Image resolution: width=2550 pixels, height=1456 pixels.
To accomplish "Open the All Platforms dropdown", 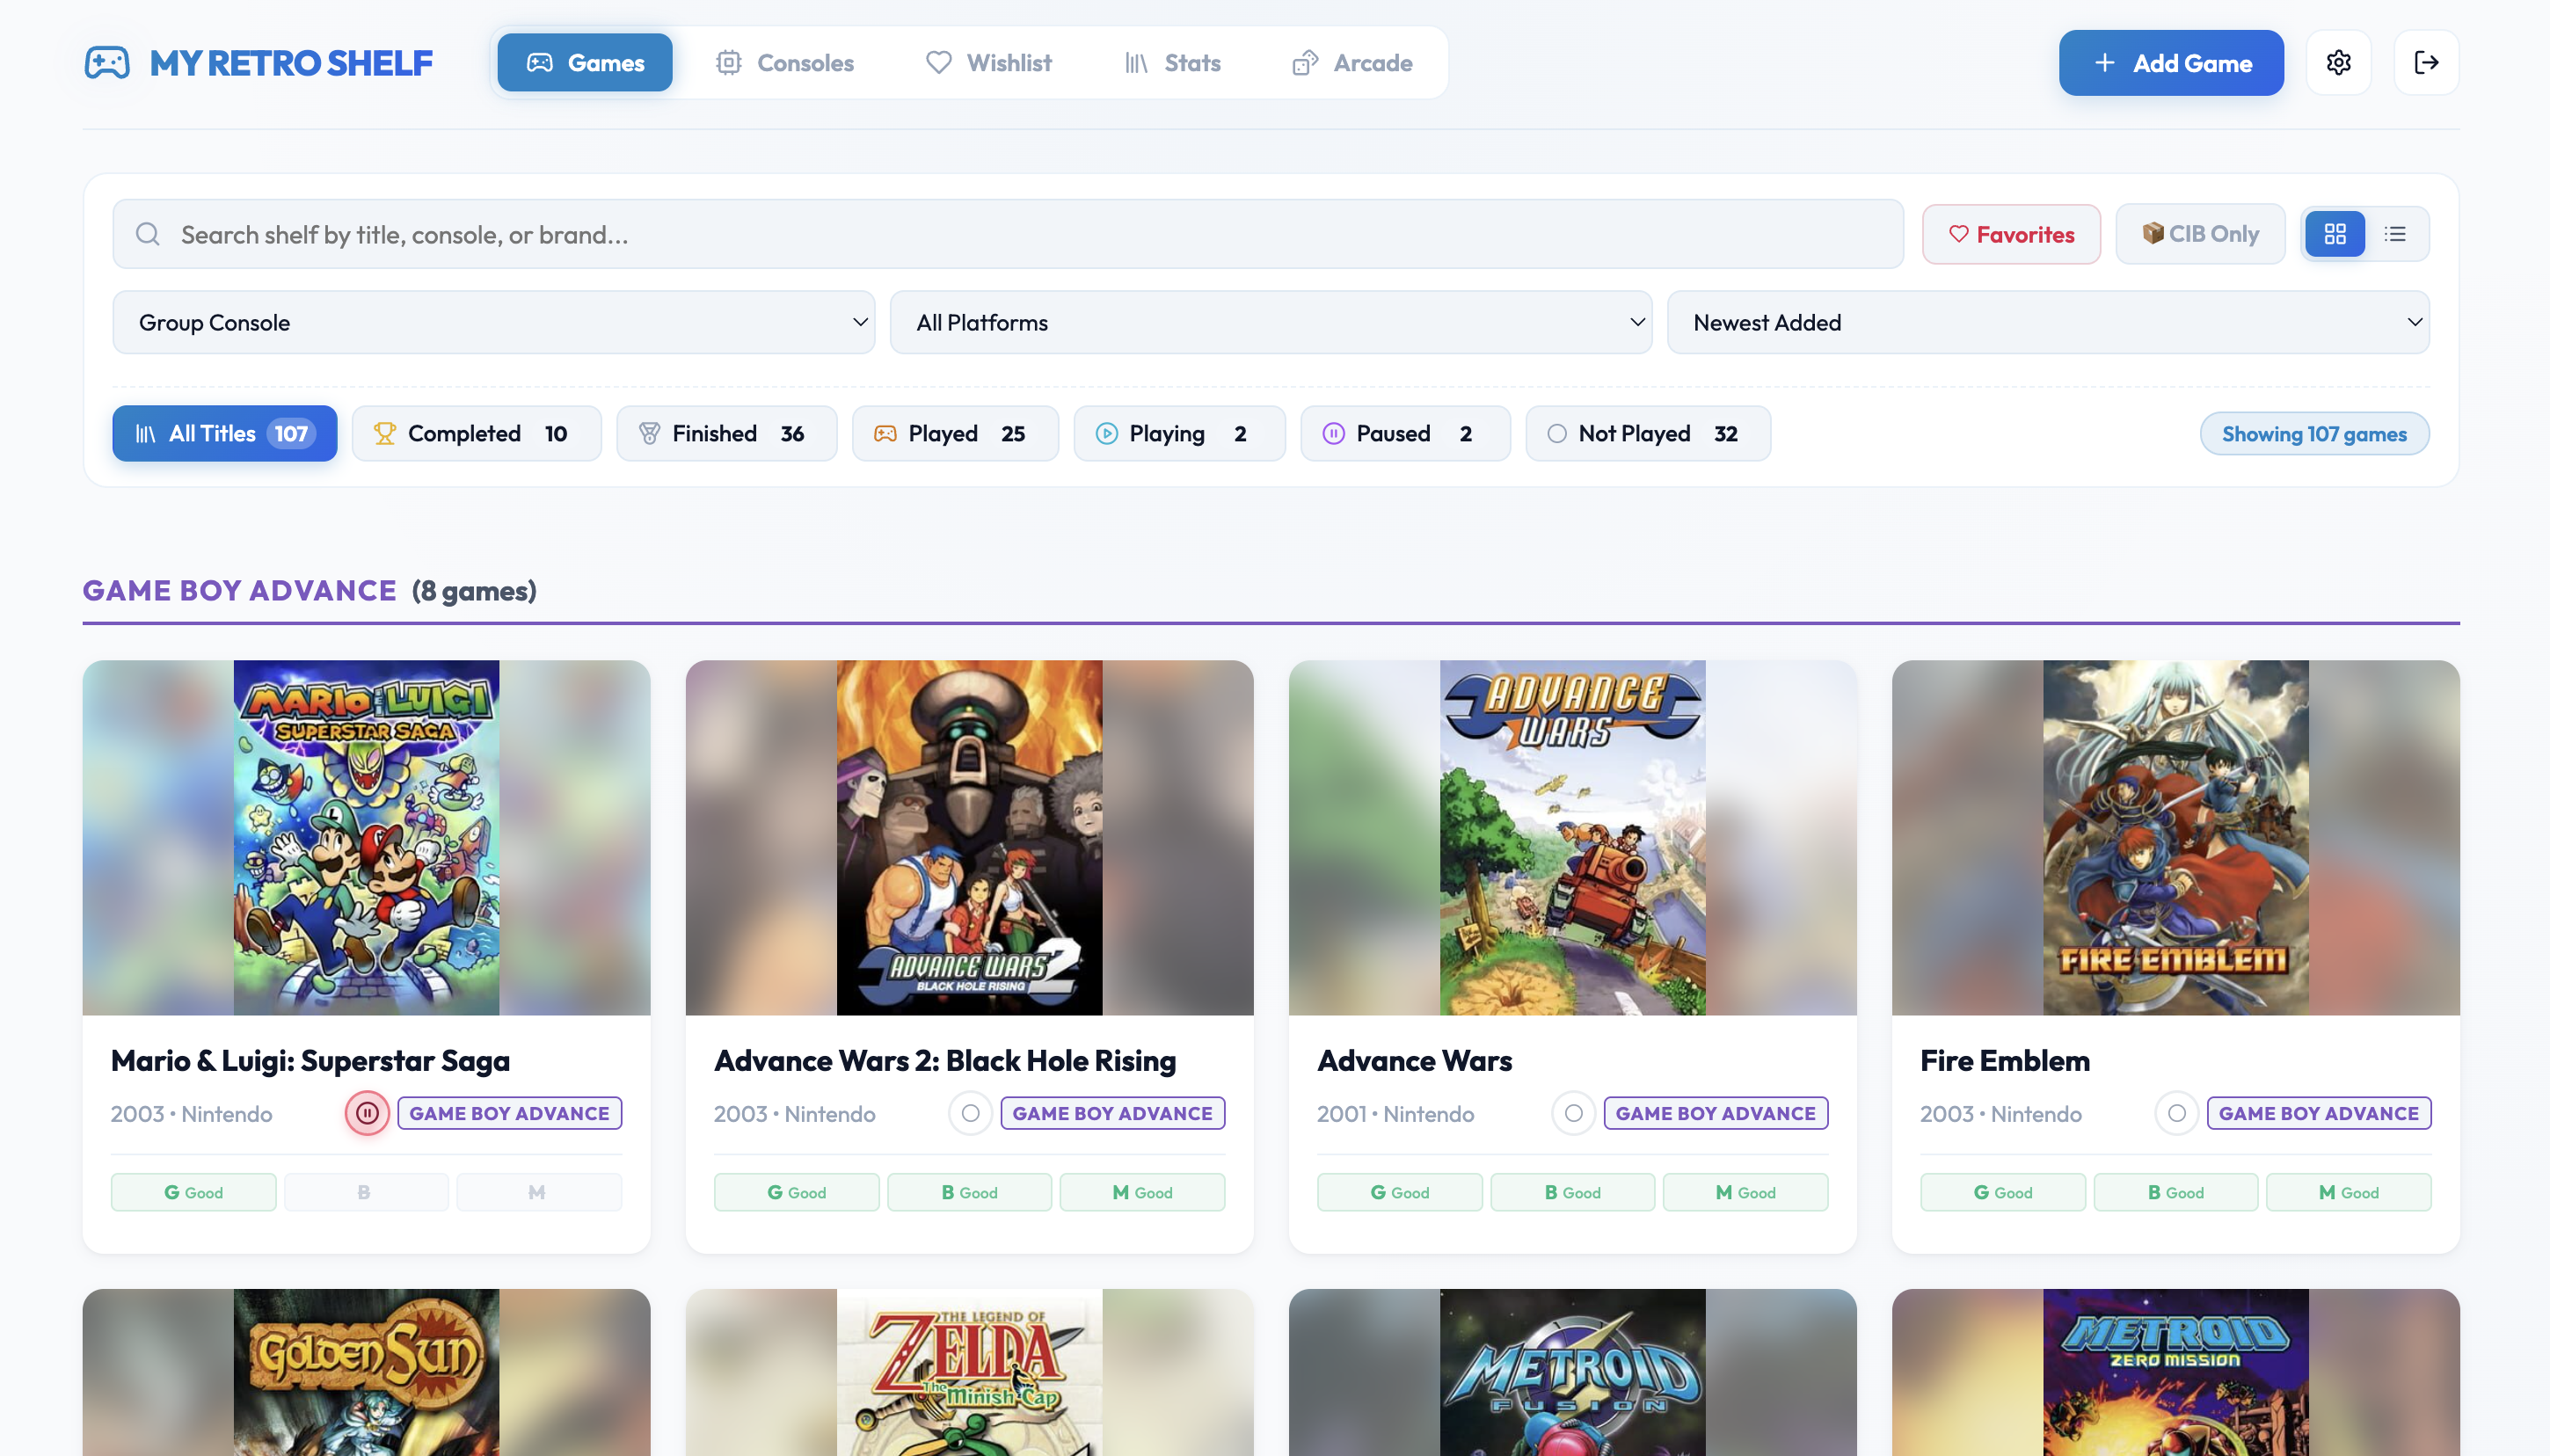I will pyautogui.click(x=1270, y=322).
